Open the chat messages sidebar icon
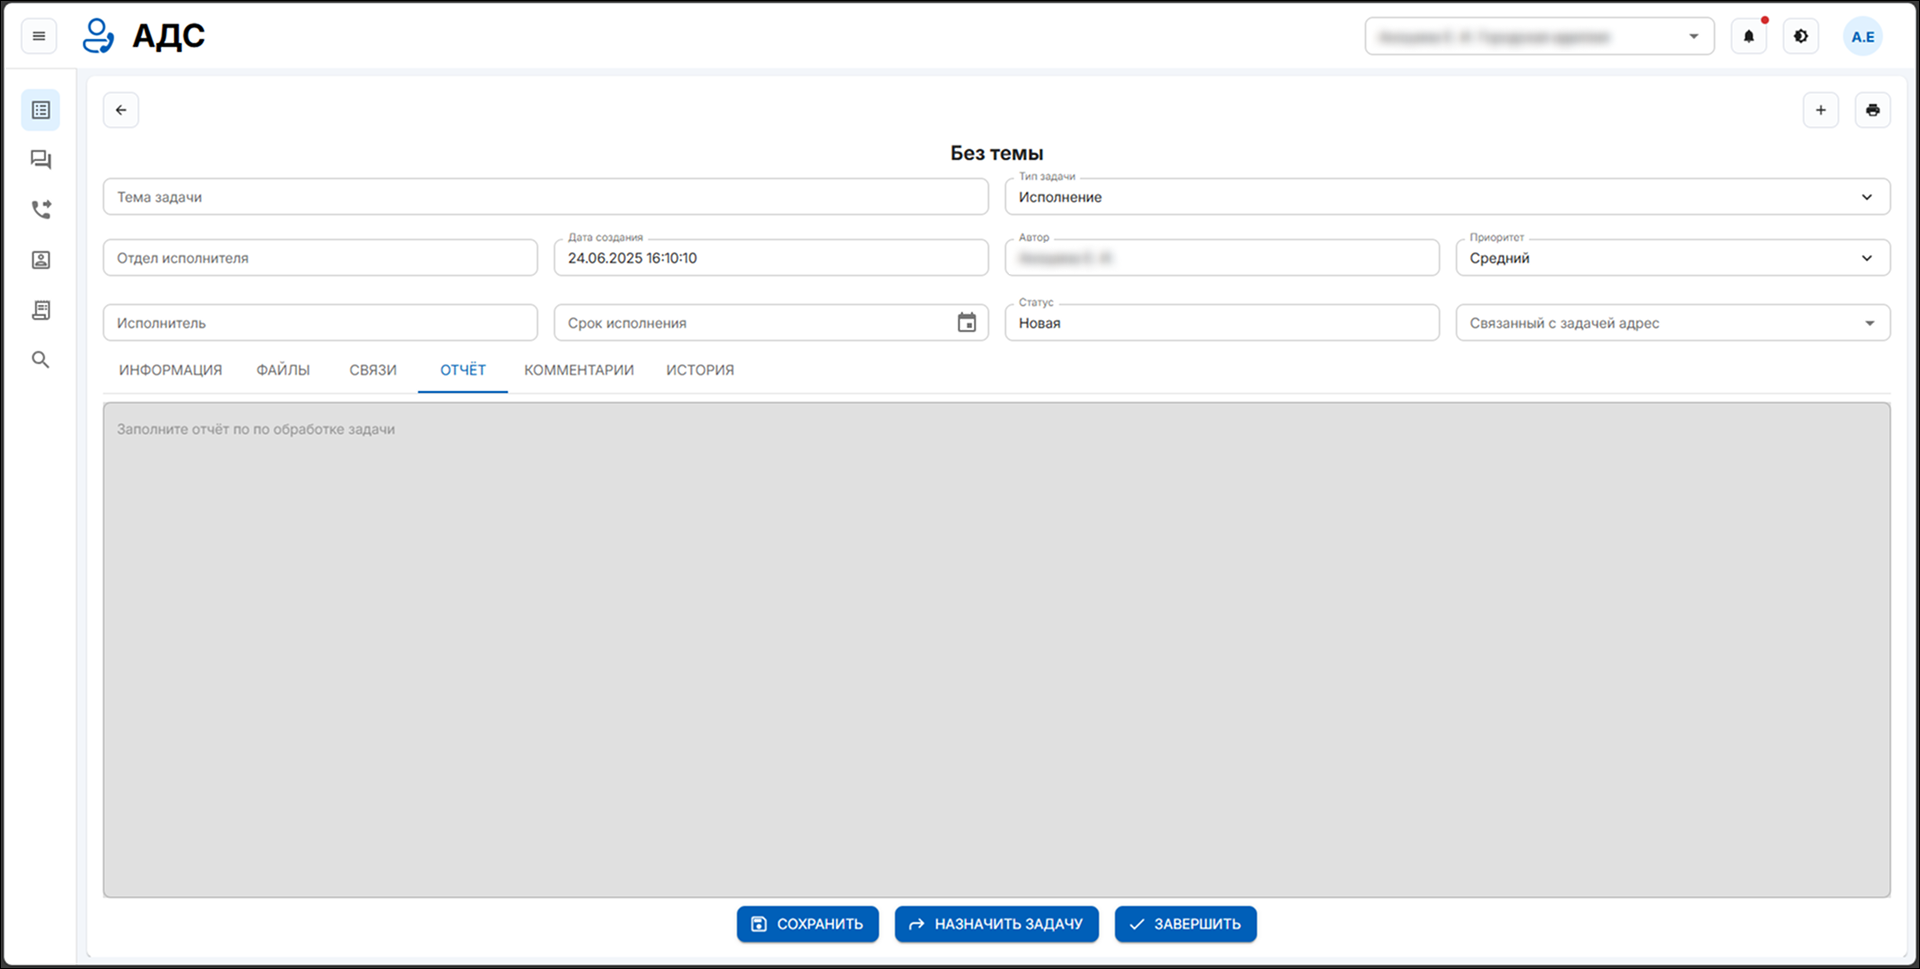The height and width of the screenshot is (969, 1920). coord(41,160)
